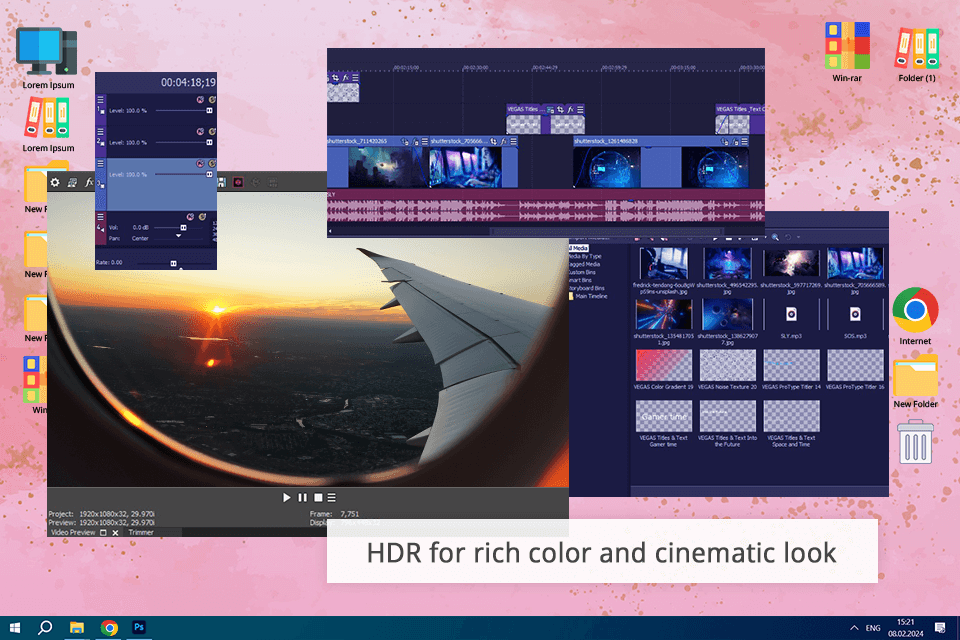Image resolution: width=960 pixels, height=640 pixels.
Task: Open Pan/Crop on shutterstock_705666 clip
Action: (493, 141)
